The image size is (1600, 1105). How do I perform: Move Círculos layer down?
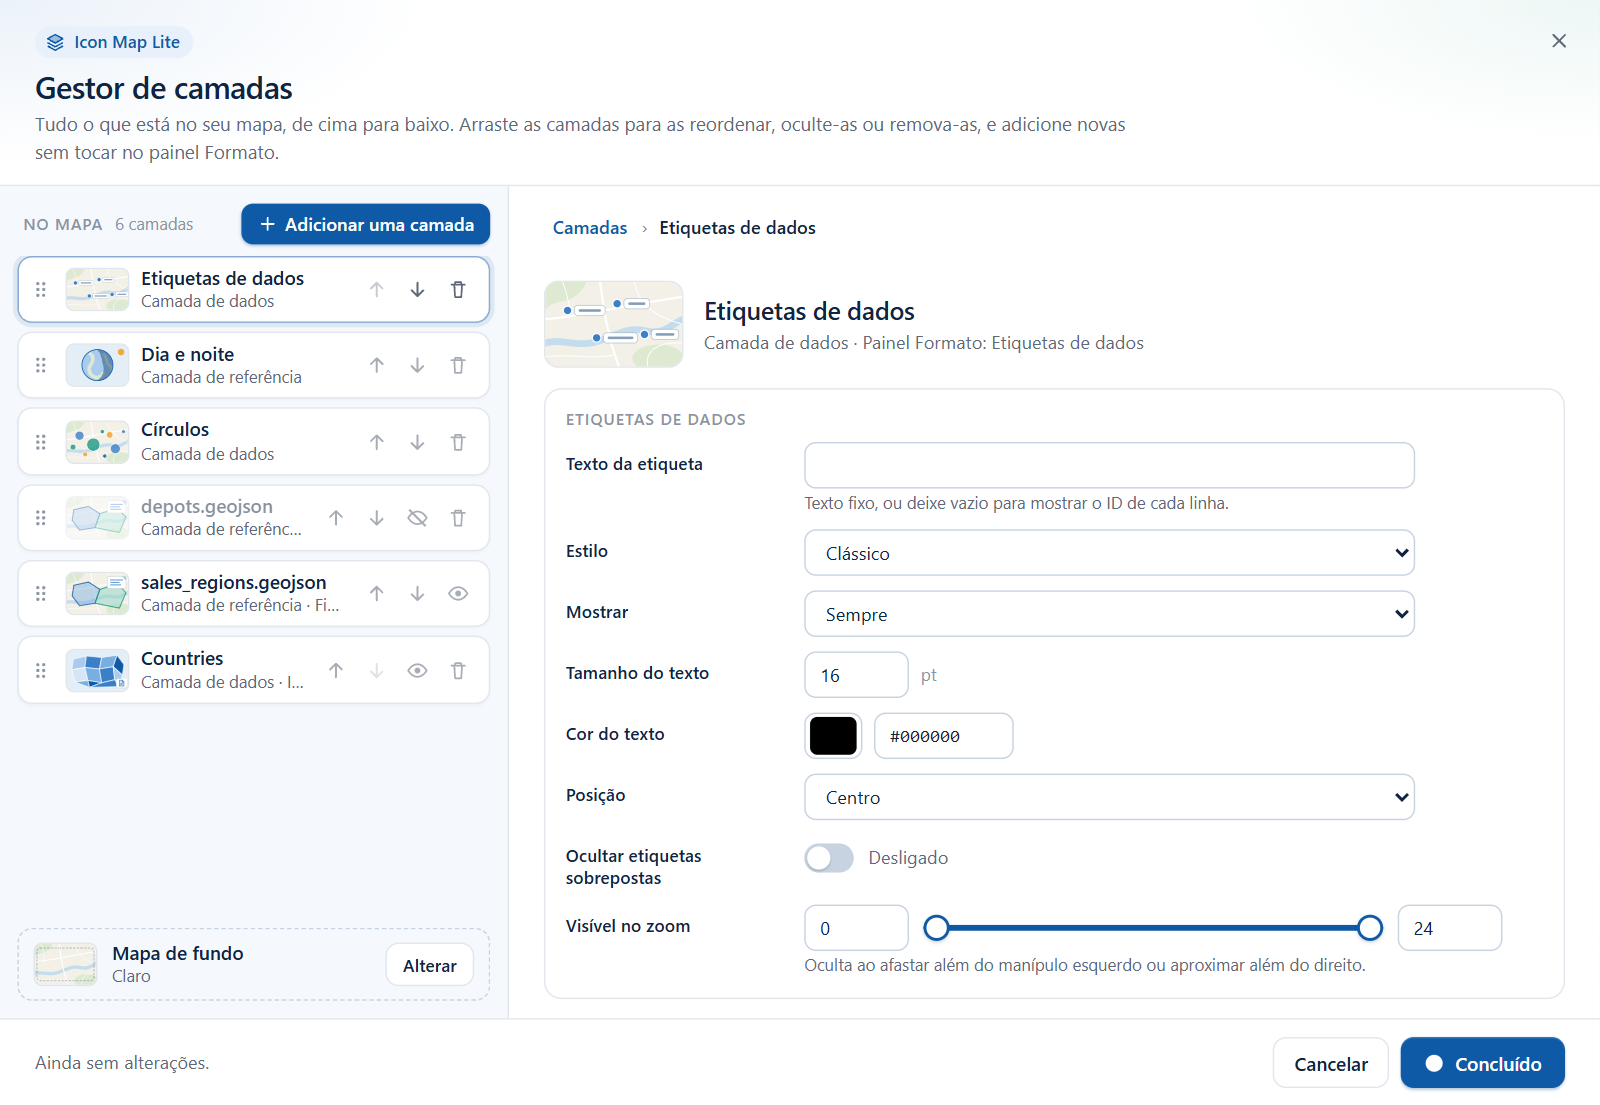point(417,442)
